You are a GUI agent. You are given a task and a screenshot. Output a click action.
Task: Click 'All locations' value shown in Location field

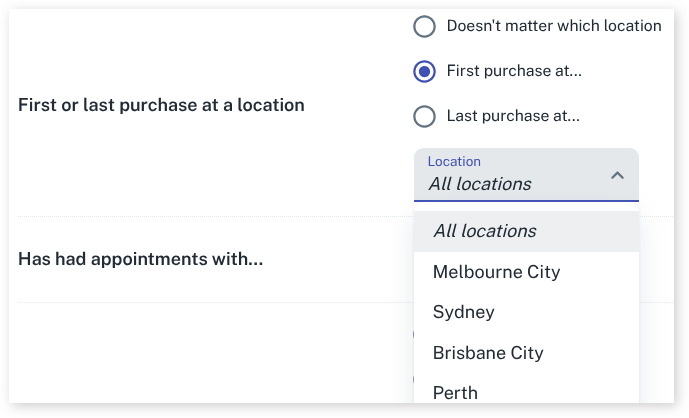coord(480,184)
